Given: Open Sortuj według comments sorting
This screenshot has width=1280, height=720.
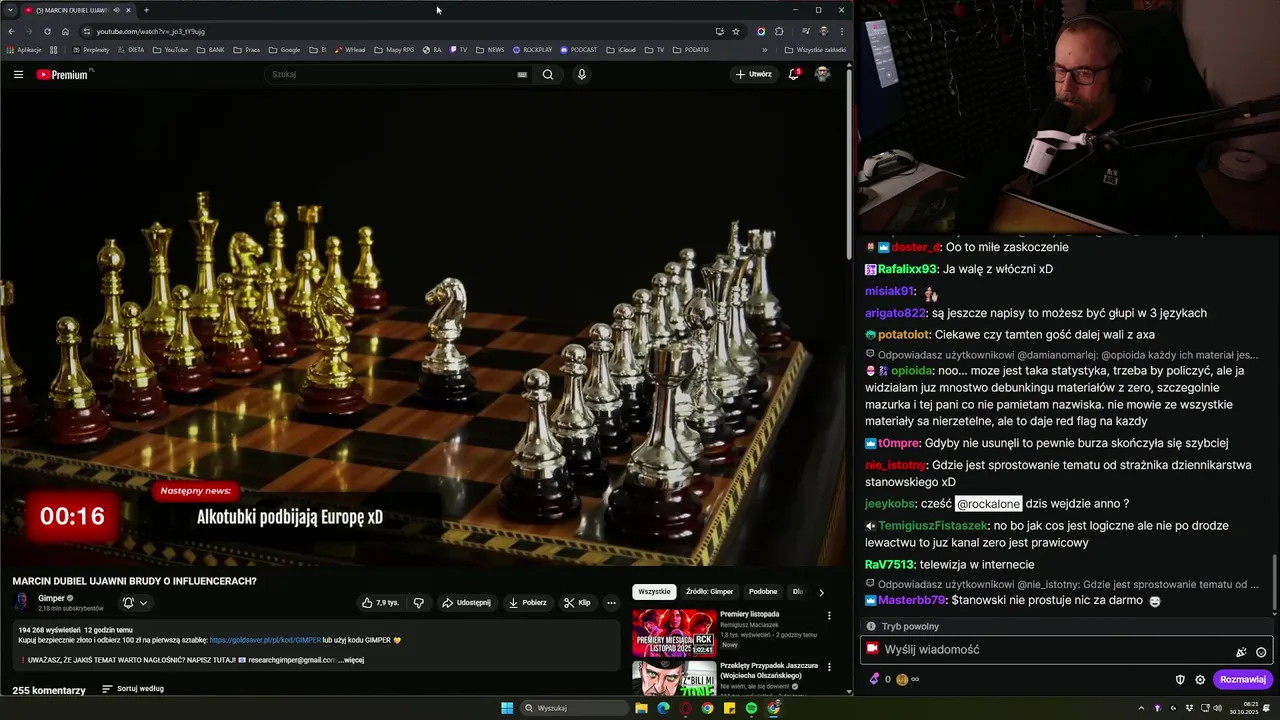Looking at the screenshot, I should [x=132, y=689].
